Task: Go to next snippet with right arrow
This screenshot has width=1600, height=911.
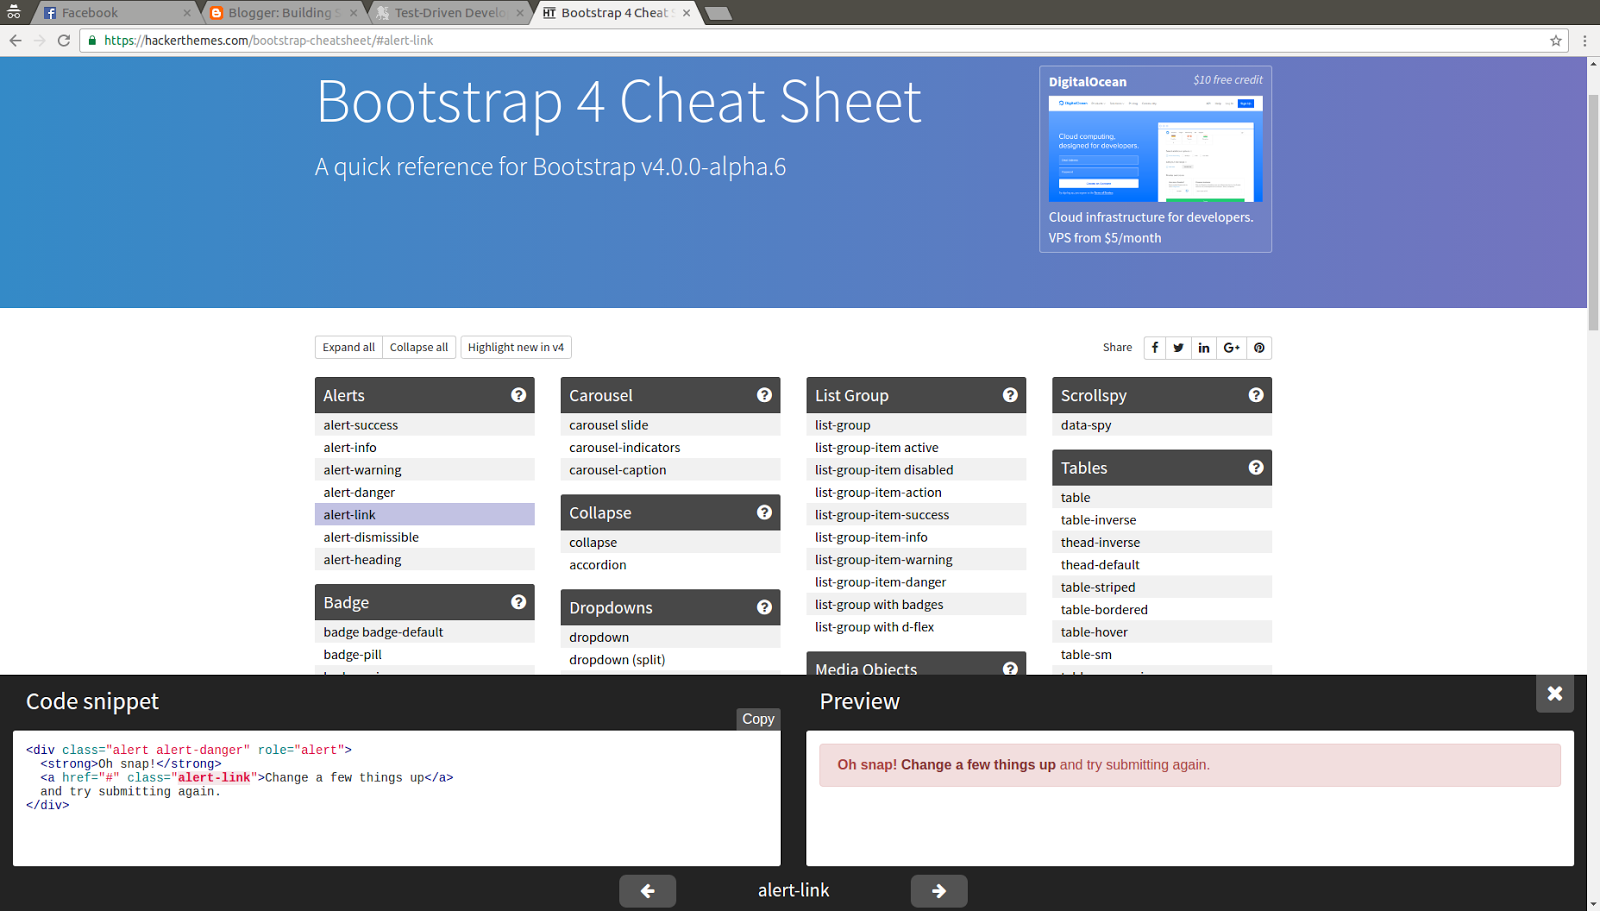Action: 938,890
